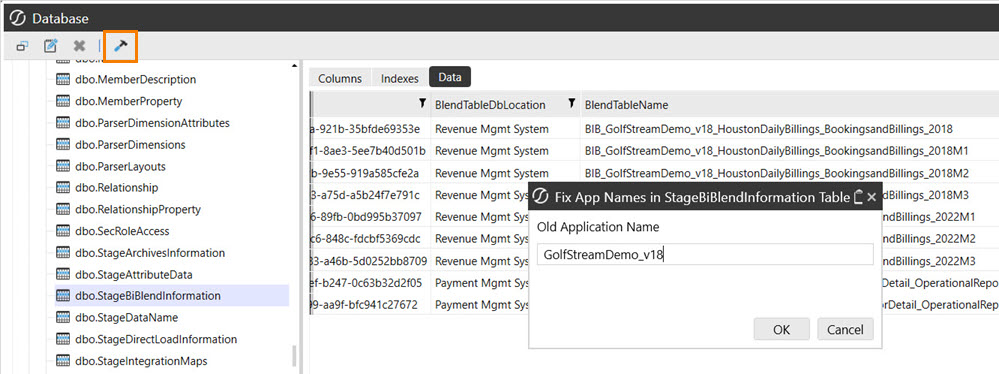Click the overlapping windows toolbar icon

tap(22, 46)
